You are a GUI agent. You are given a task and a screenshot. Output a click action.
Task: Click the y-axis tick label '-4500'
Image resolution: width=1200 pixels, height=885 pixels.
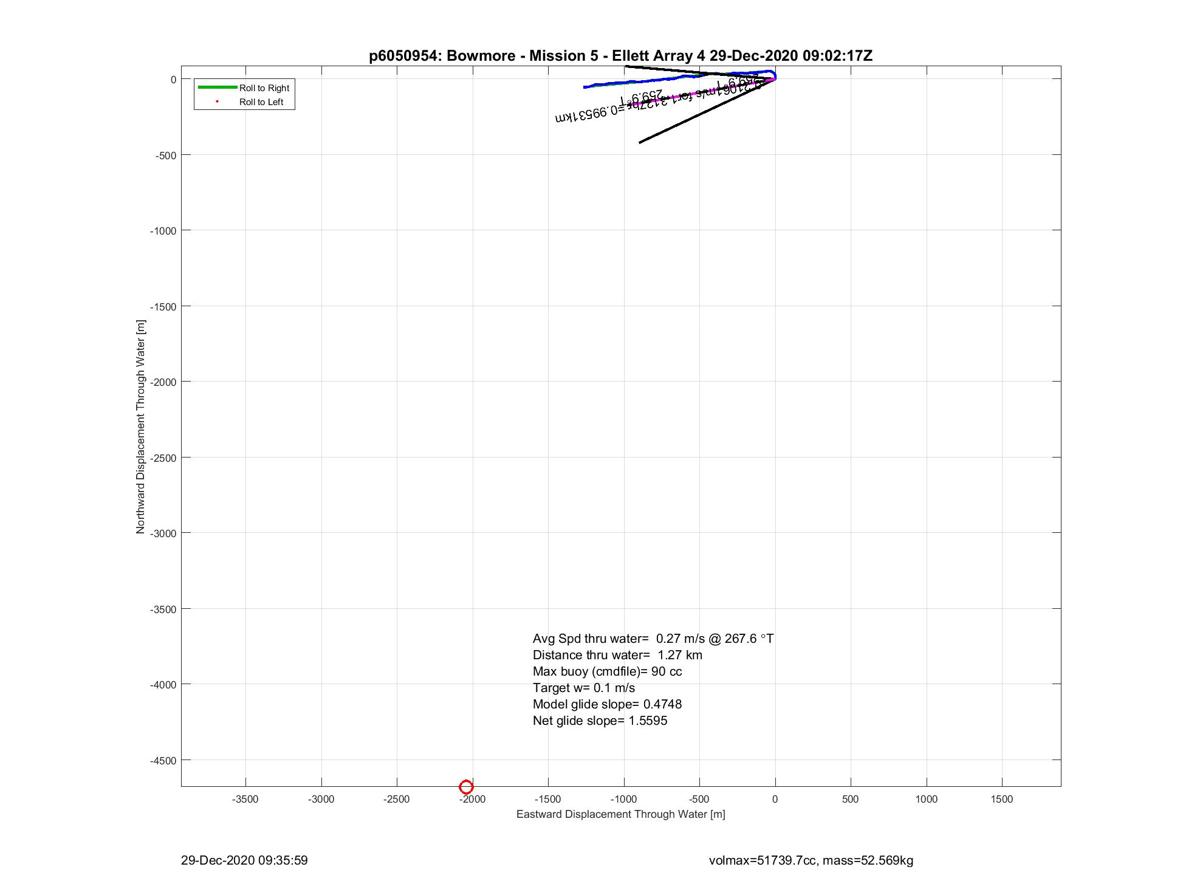163,760
